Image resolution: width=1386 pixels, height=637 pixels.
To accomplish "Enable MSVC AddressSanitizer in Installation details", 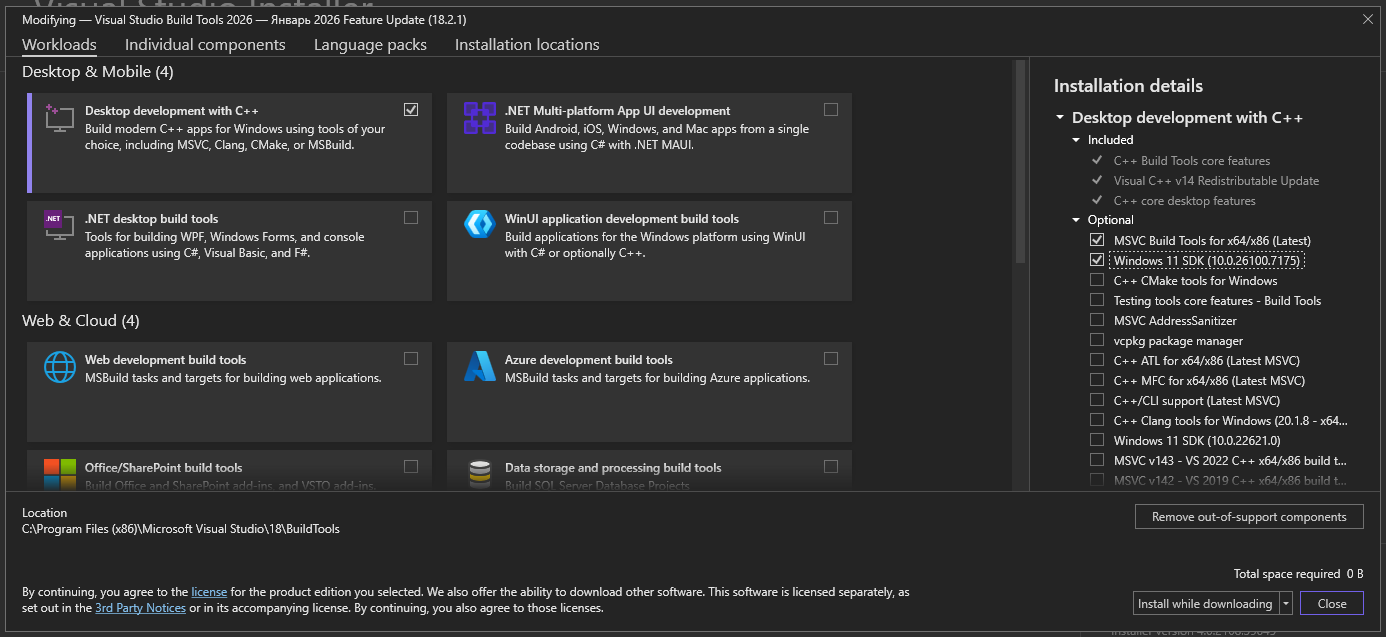I will pyautogui.click(x=1096, y=320).
